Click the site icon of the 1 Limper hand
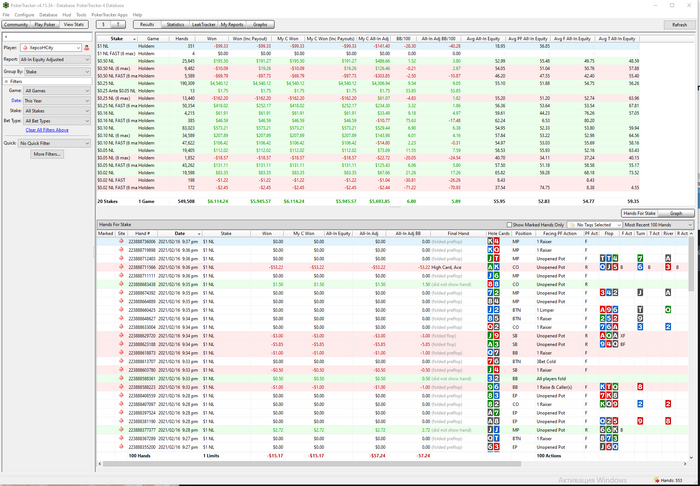 pos(121,310)
